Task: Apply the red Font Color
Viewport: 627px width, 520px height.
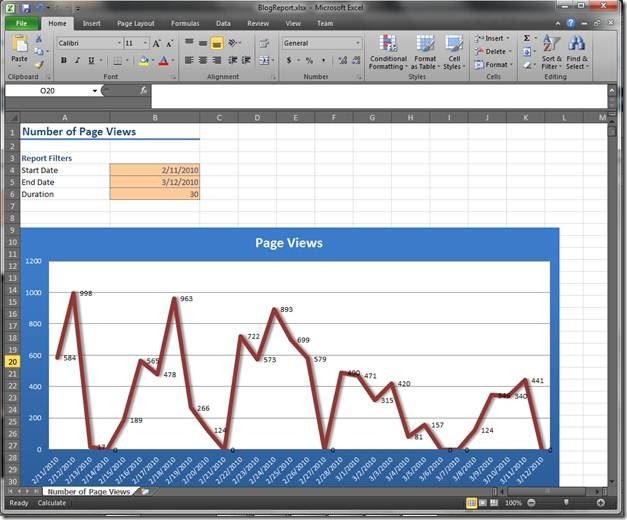Action: pyautogui.click(x=163, y=61)
